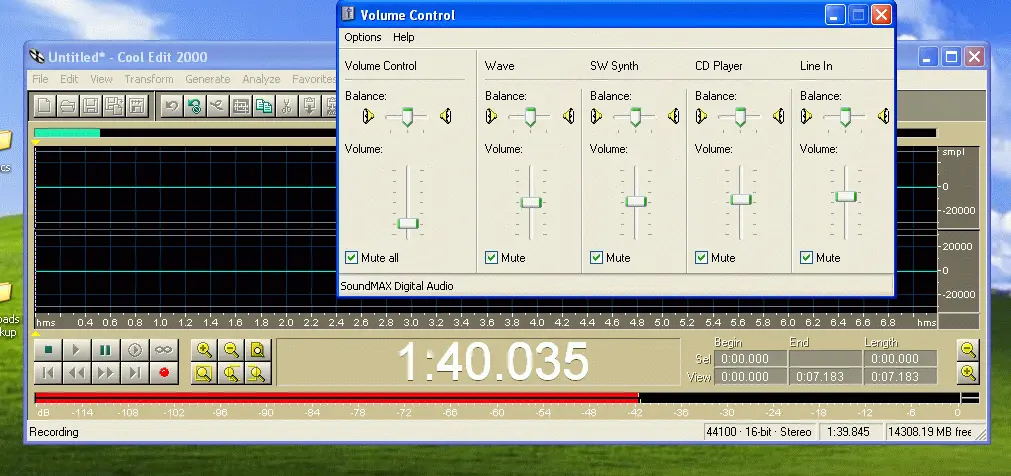Click the Open file folder icon in Cool Edit
Image resolution: width=1011 pixels, height=476 pixels.
(x=67, y=106)
